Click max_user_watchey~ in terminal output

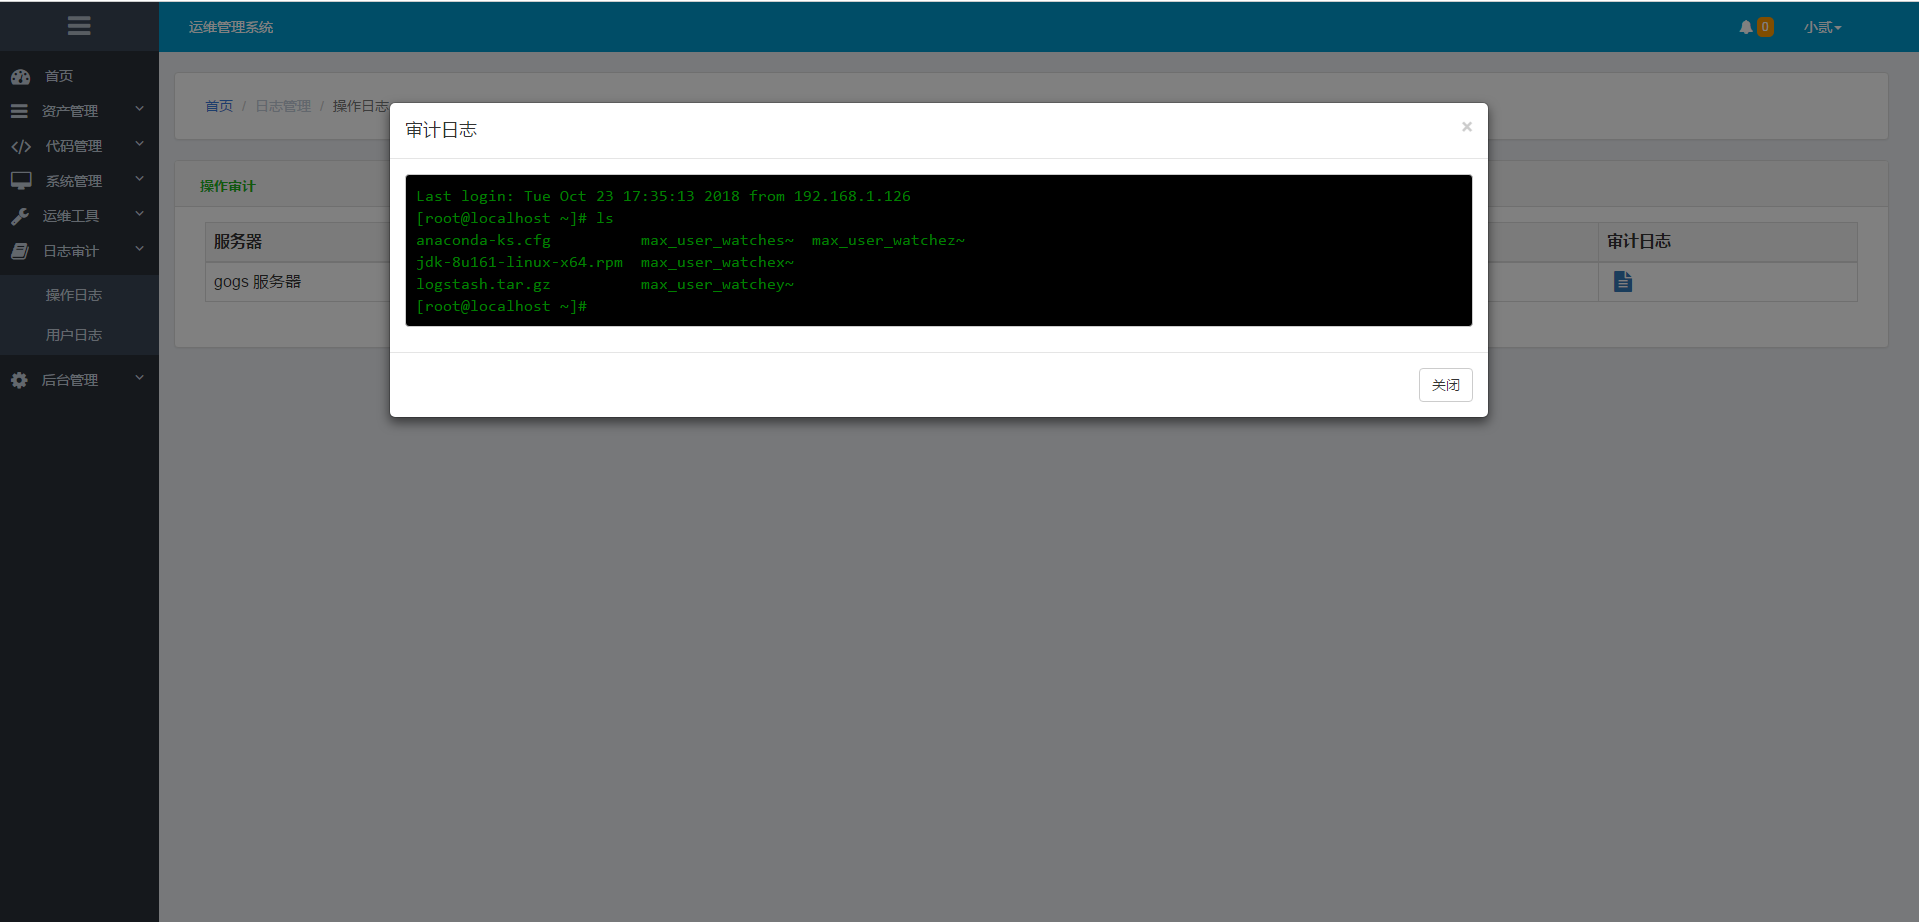point(717,284)
